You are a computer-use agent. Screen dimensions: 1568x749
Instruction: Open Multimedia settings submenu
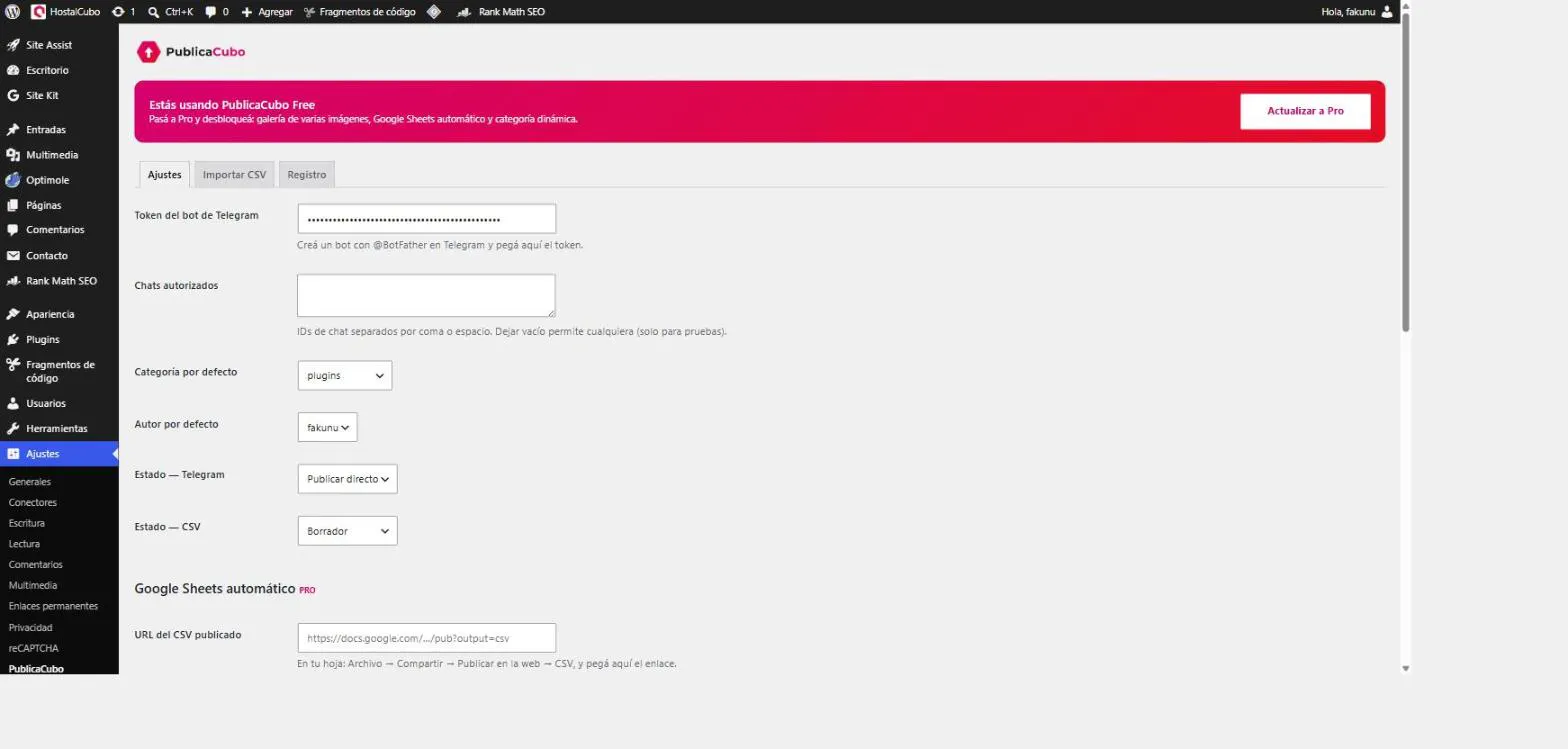pos(33,585)
